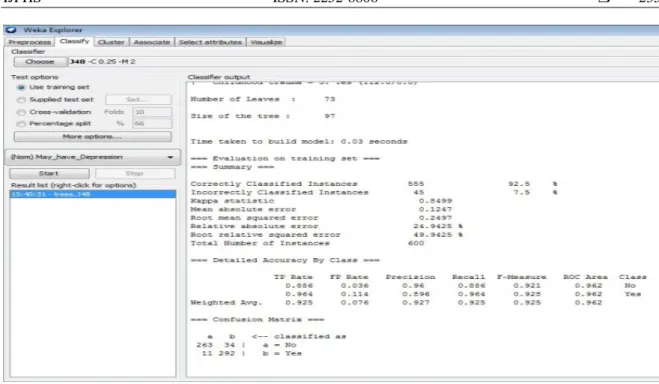This screenshot has height=384, width=659.
Task: Click the TP Rate column header
Action: point(293,277)
